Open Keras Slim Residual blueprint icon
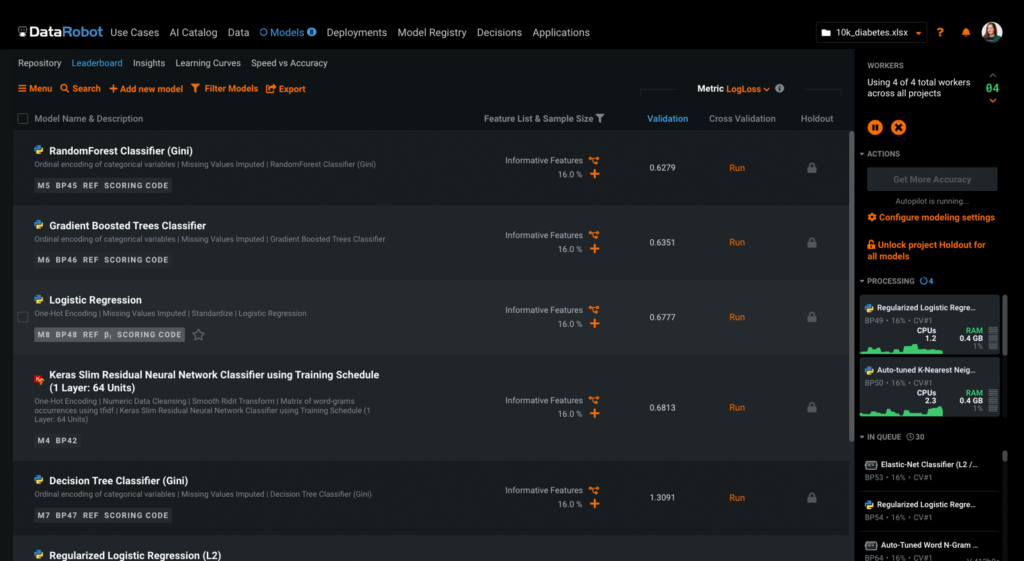Screen dimensions: 1024x561 coord(594,400)
